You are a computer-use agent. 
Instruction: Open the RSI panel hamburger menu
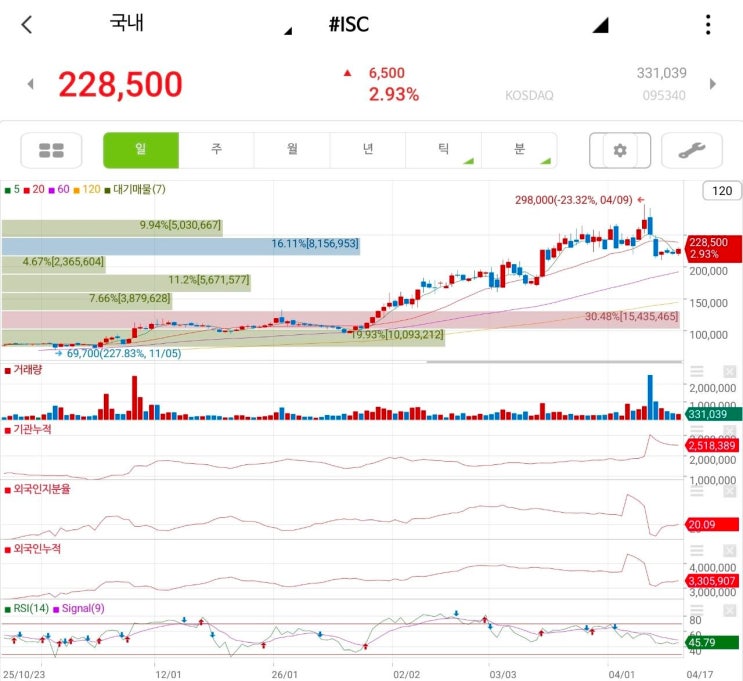click(697, 610)
